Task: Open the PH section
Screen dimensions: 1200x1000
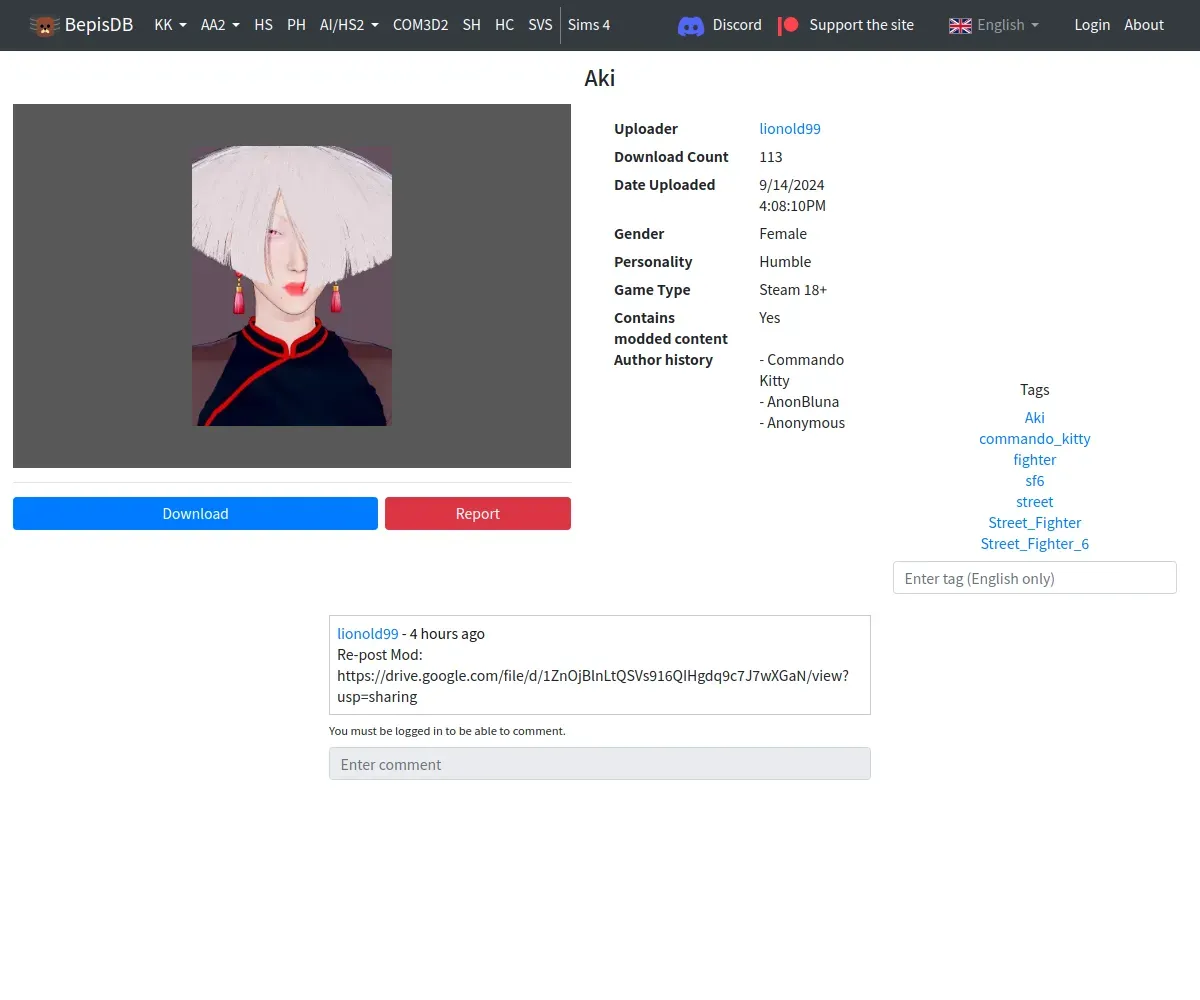Action: pos(296,25)
